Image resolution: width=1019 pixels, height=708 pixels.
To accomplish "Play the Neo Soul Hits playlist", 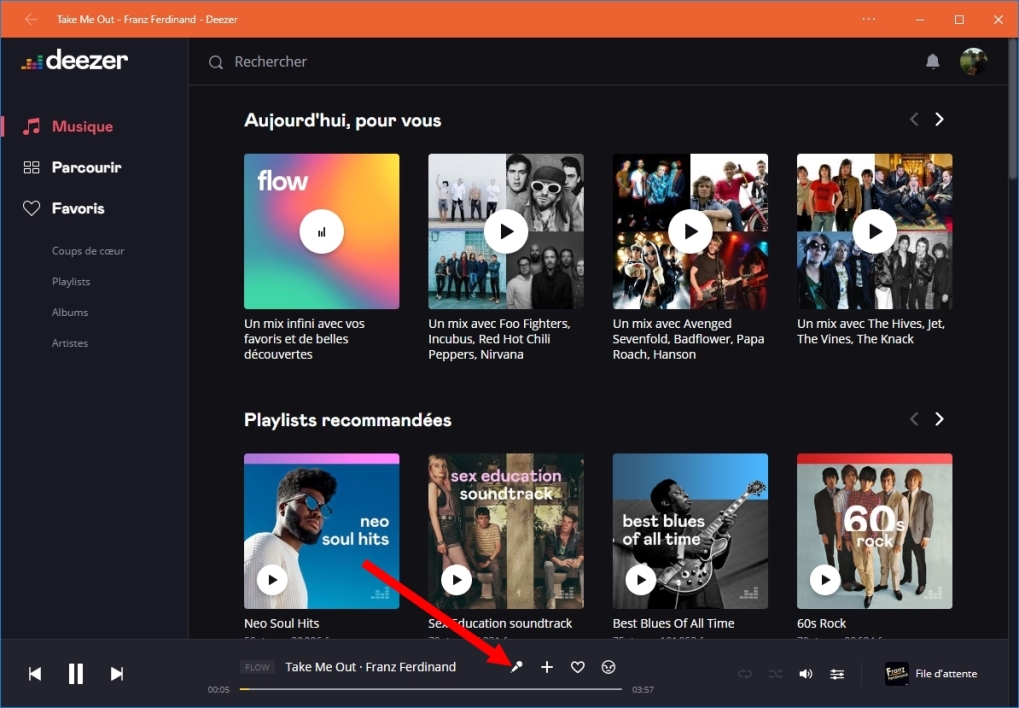I will pos(272,580).
